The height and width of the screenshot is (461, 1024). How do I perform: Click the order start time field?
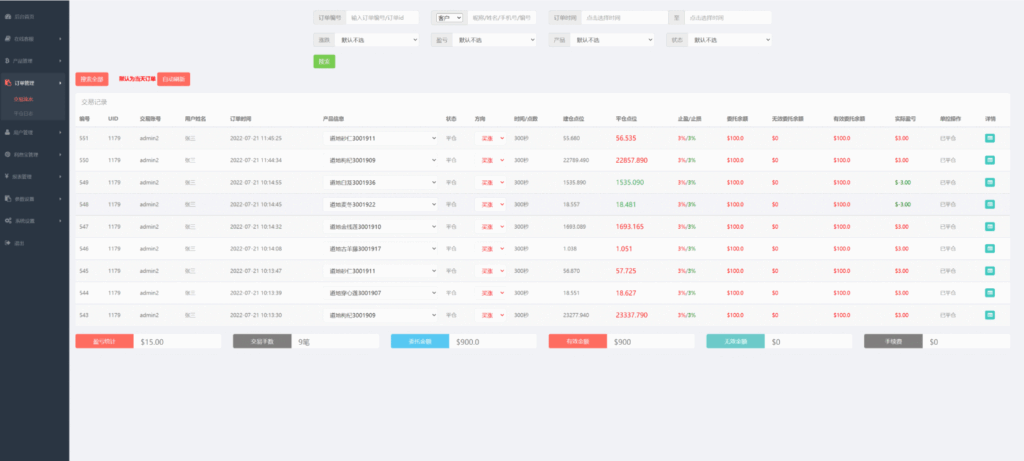623,18
